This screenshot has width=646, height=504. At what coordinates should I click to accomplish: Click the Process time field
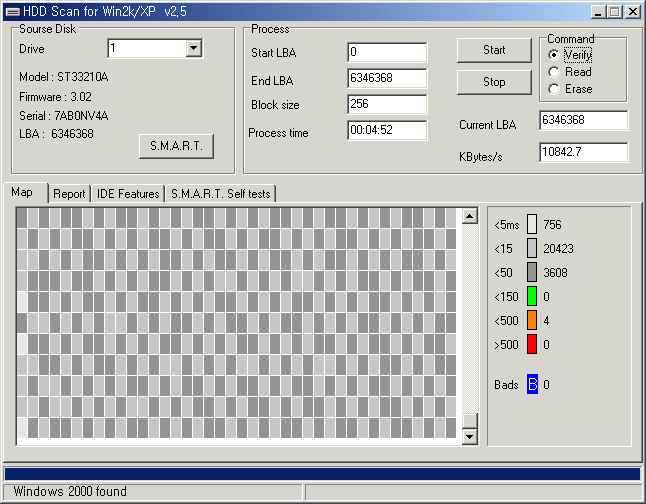coord(387,130)
